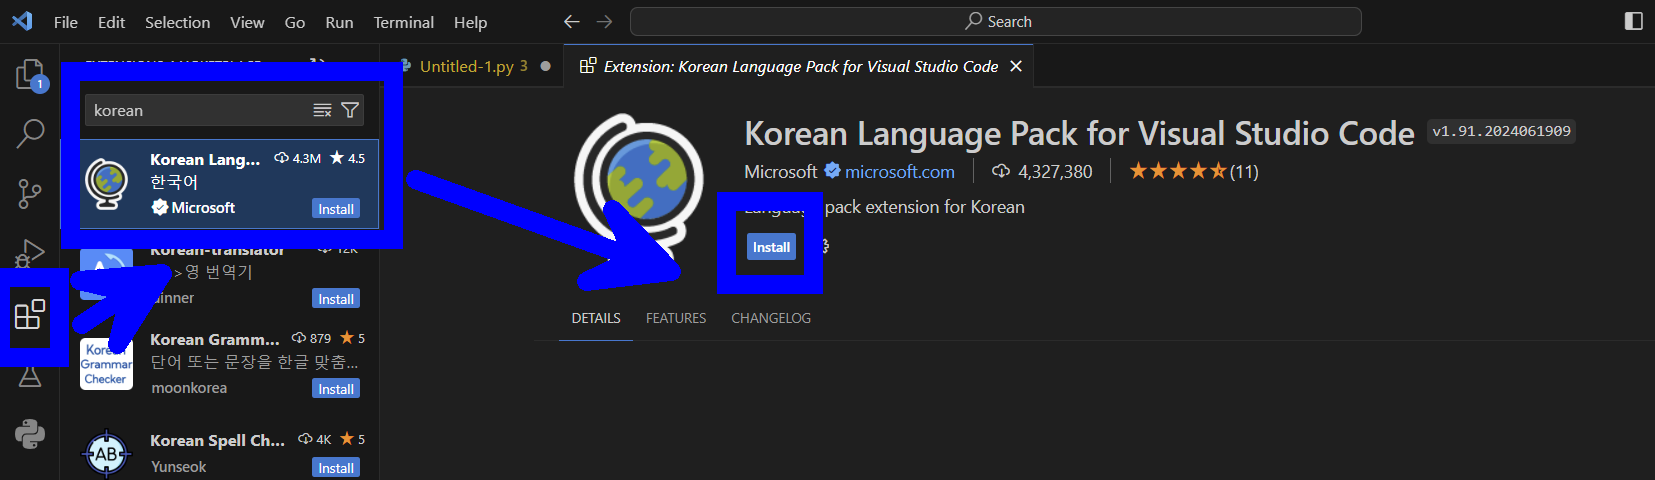Install the Korean-translator extension
Viewport: 1655px width, 480px height.
tap(336, 299)
